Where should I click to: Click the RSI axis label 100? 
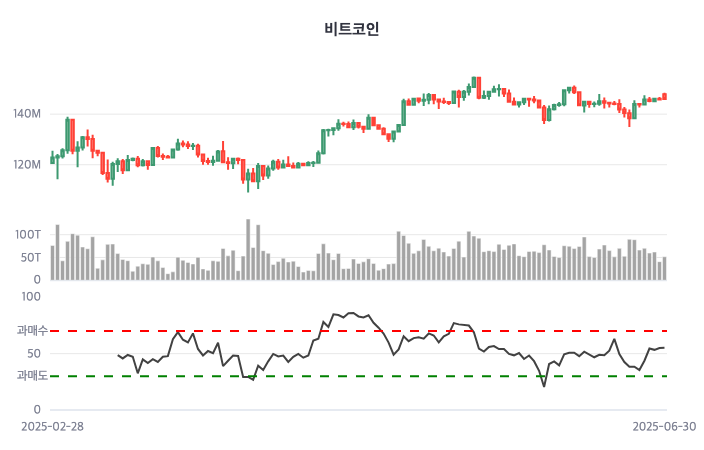pyautogui.click(x=30, y=296)
